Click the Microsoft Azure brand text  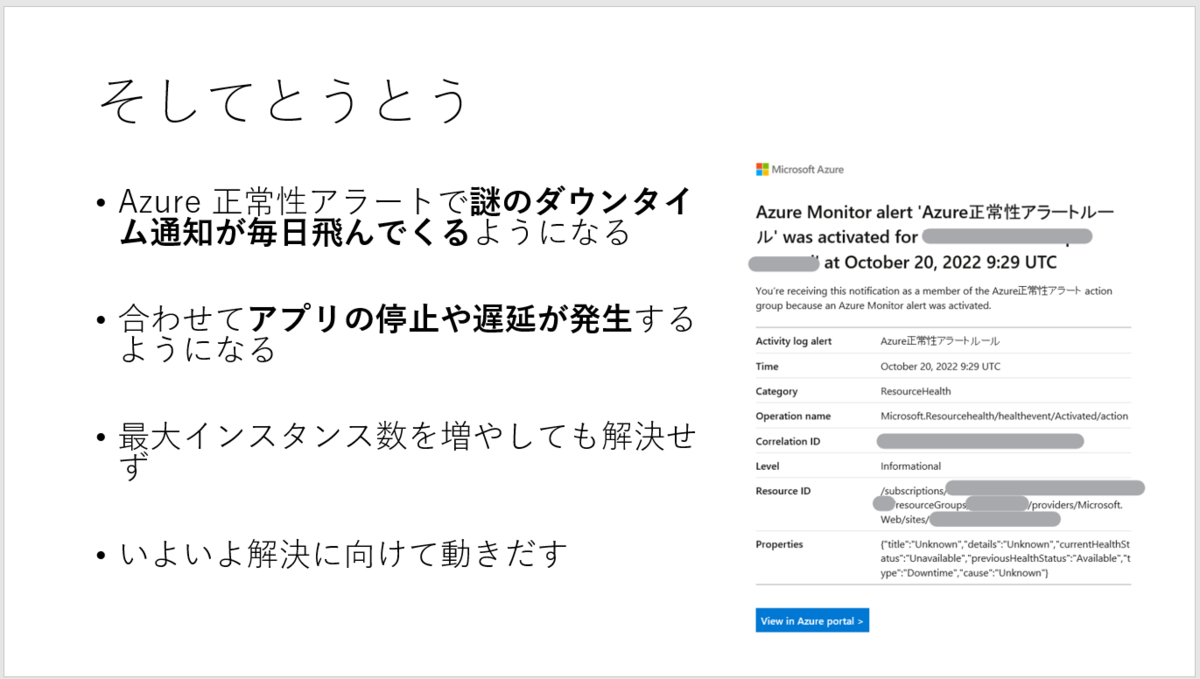coord(807,170)
